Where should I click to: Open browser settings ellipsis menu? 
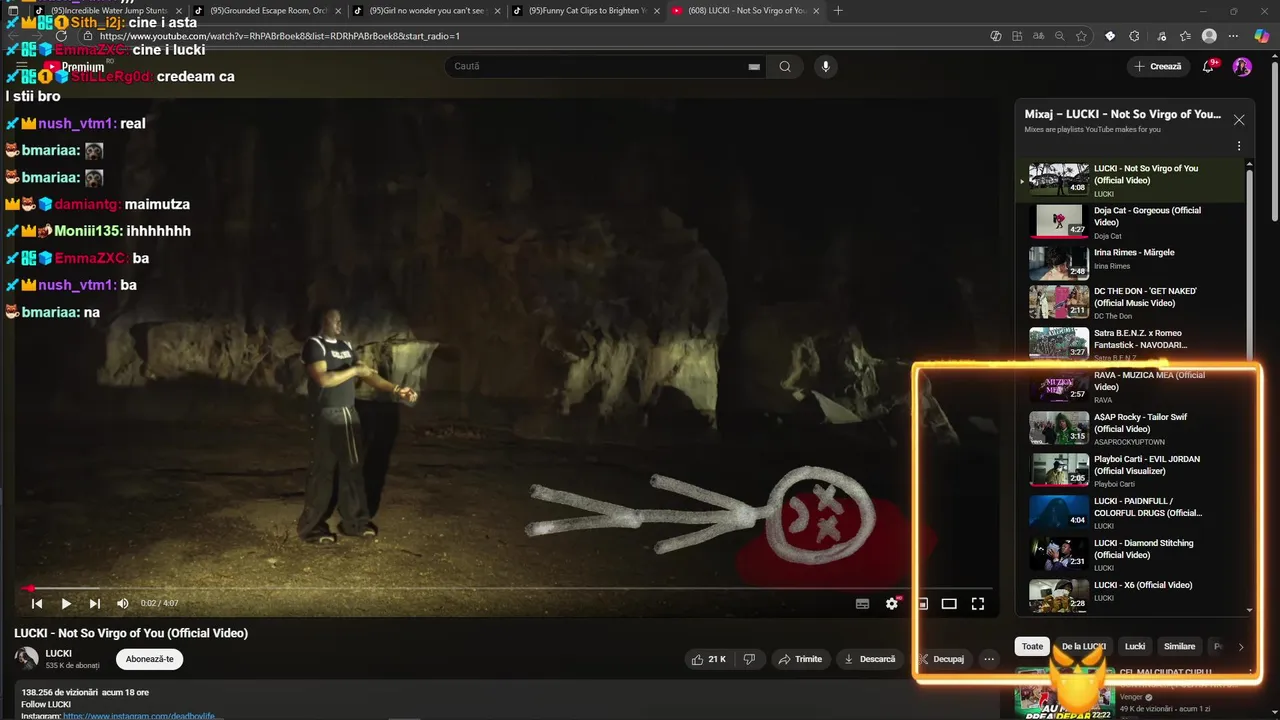click(x=1233, y=36)
